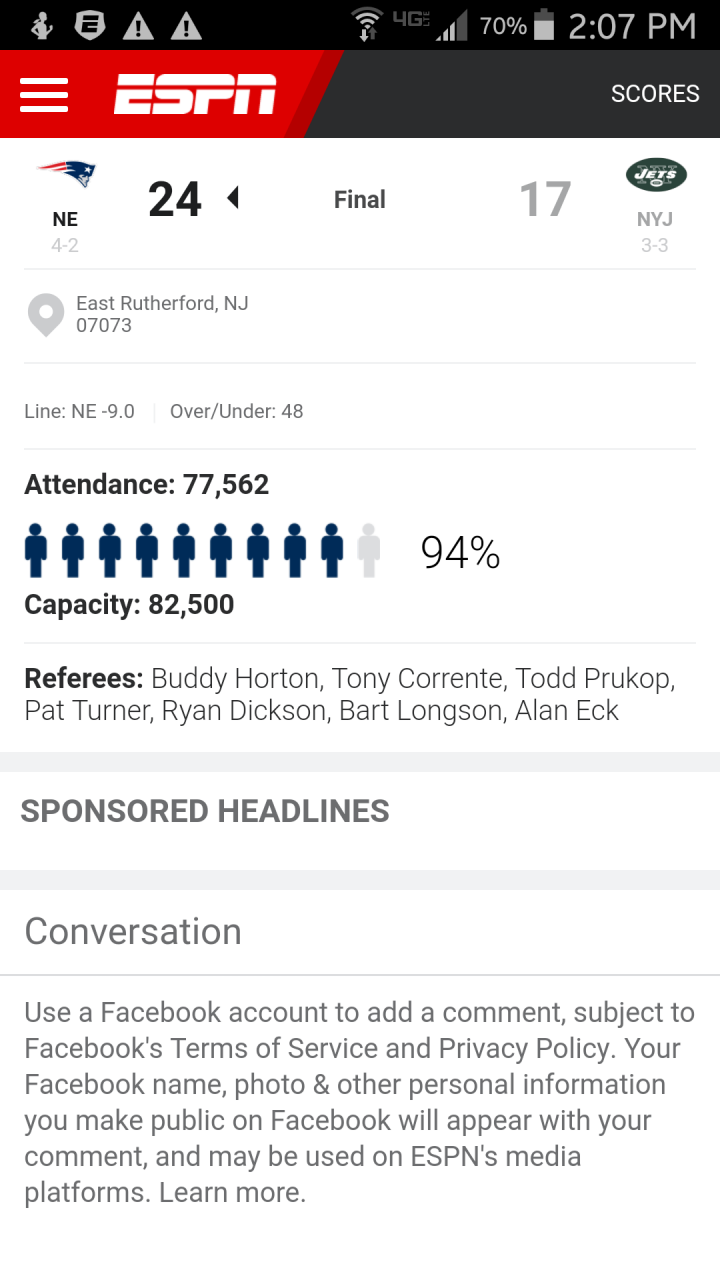
Task: Open the hamburger menu
Action: [x=44, y=94]
